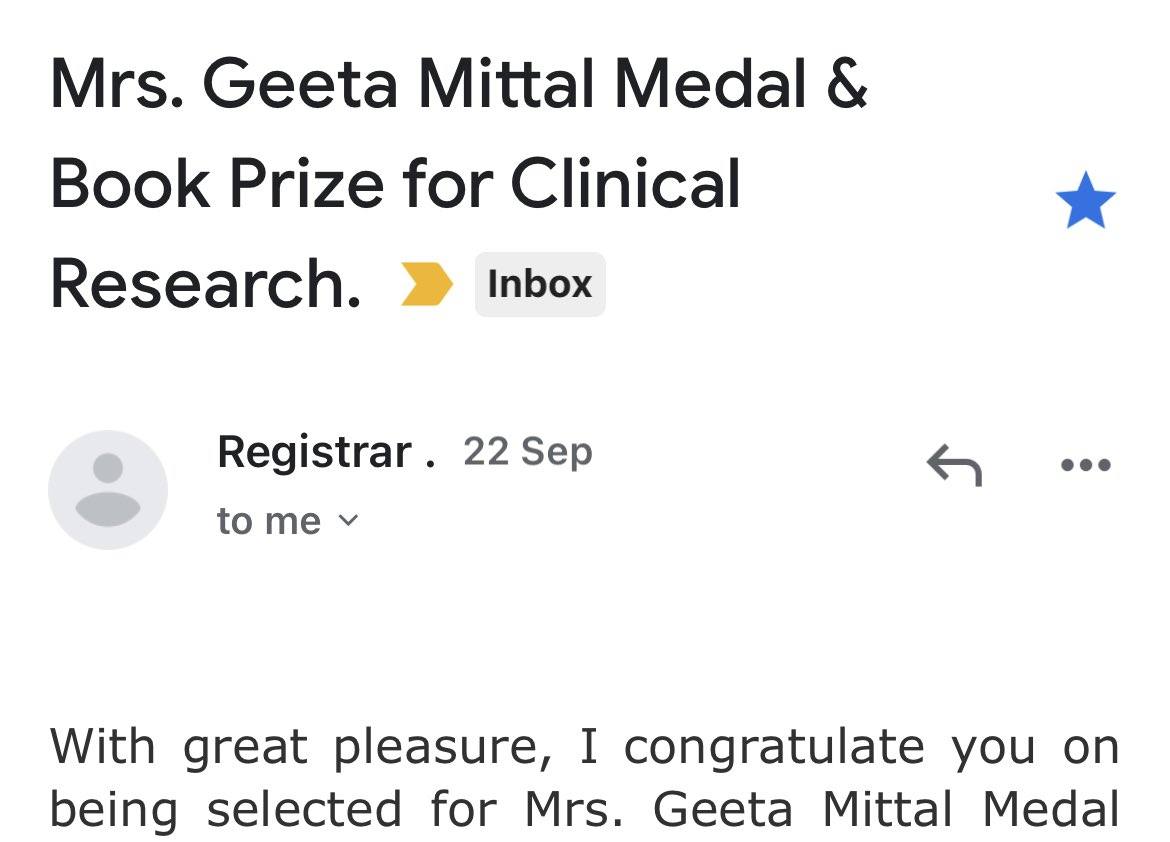Screen dimensions: 1170x842
Task: Select the sender name 'Registrar .'
Action: click(x=326, y=452)
